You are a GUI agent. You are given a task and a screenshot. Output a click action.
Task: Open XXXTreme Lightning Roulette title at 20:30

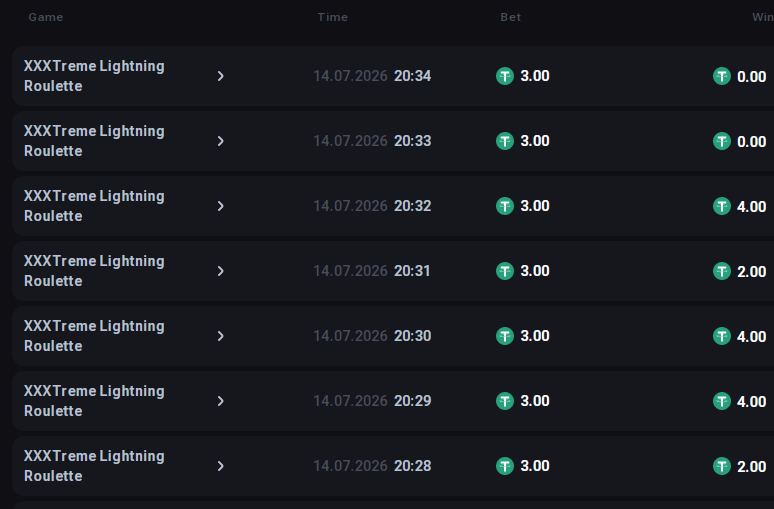94,336
